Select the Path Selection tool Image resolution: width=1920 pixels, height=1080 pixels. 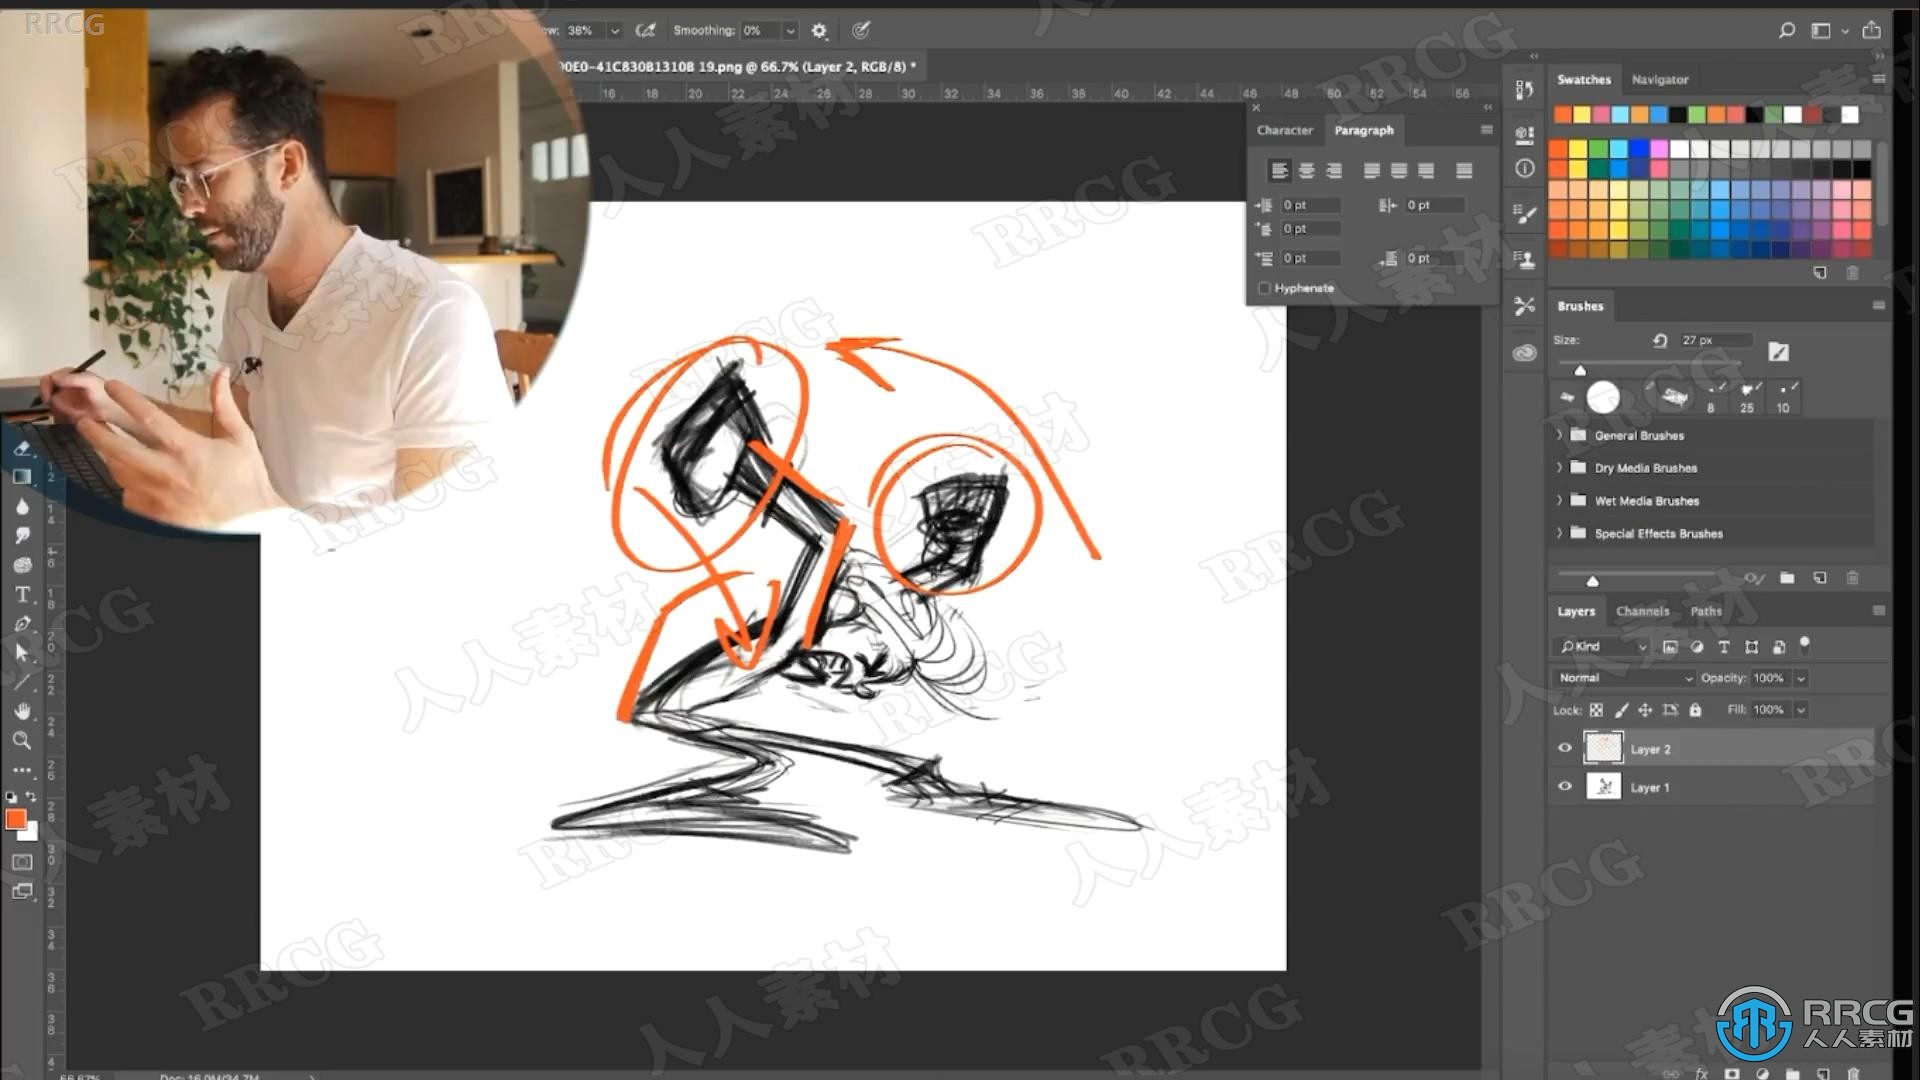[22, 653]
